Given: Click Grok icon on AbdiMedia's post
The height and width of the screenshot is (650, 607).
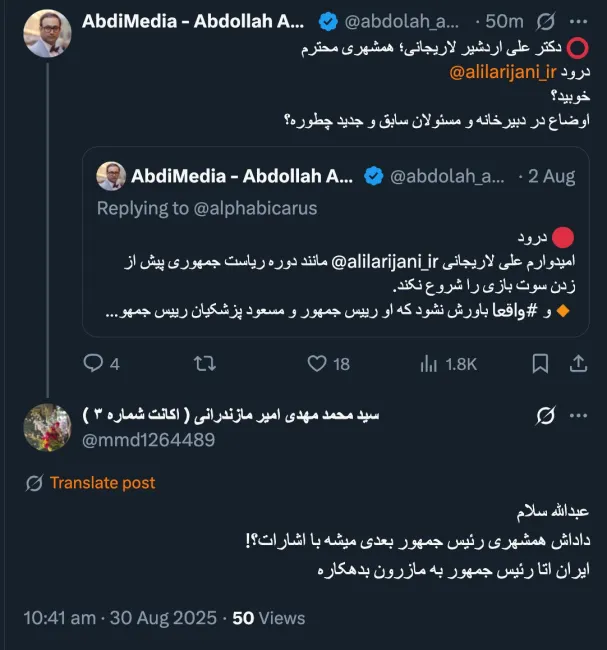Looking at the screenshot, I should click(546, 21).
